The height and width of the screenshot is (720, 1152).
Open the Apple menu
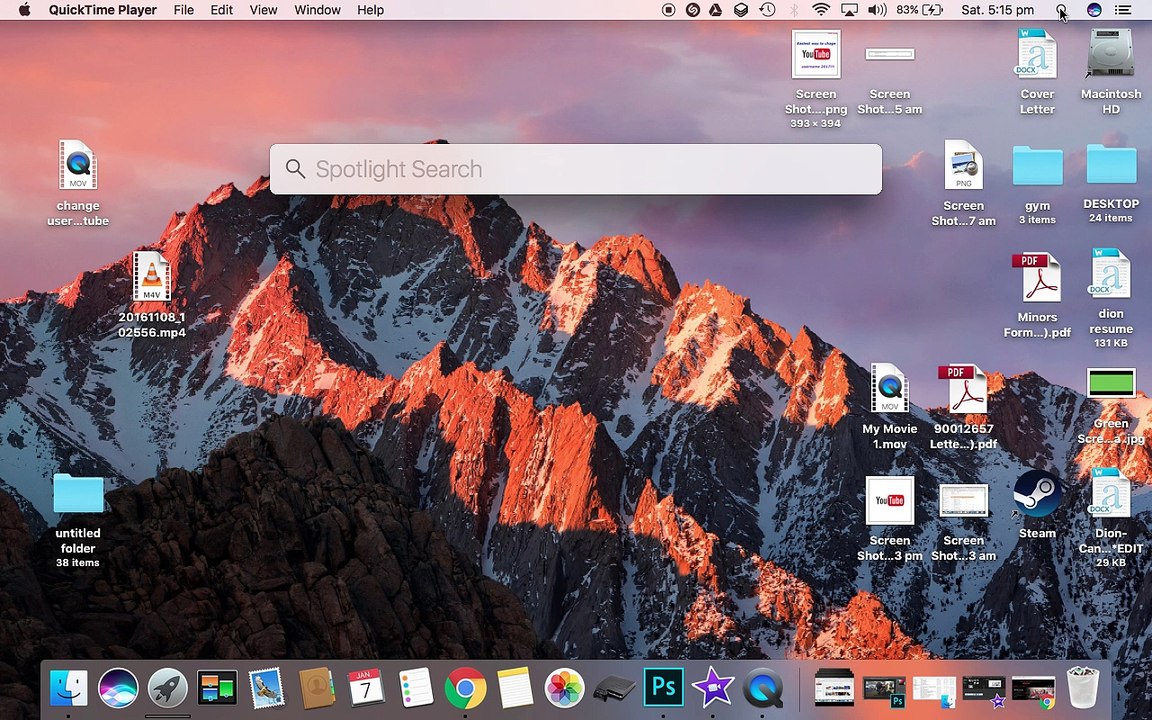click(x=24, y=10)
